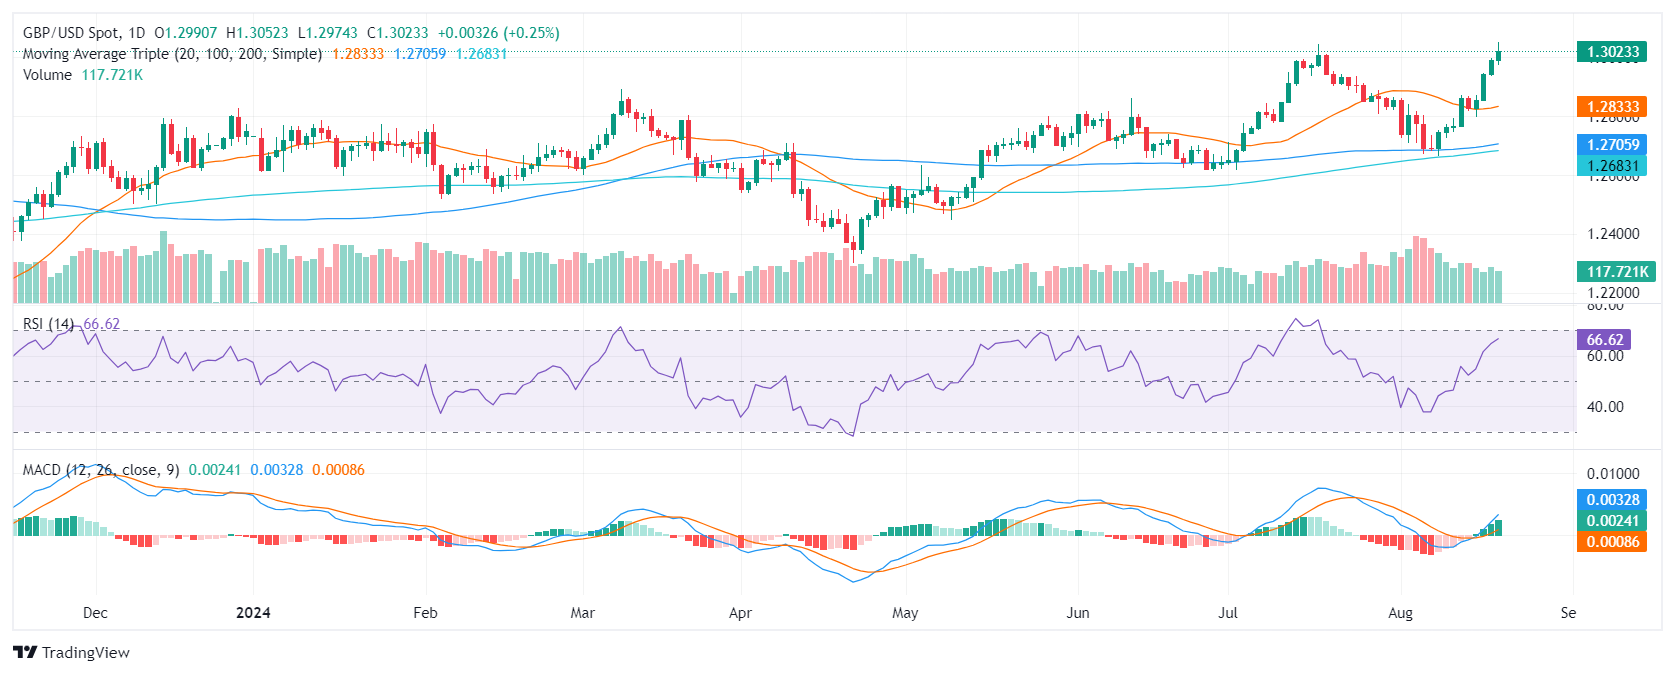Screen dimensions: 1675x674
Task: Click the green 1.30233 current price tag
Action: point(1613,52)
